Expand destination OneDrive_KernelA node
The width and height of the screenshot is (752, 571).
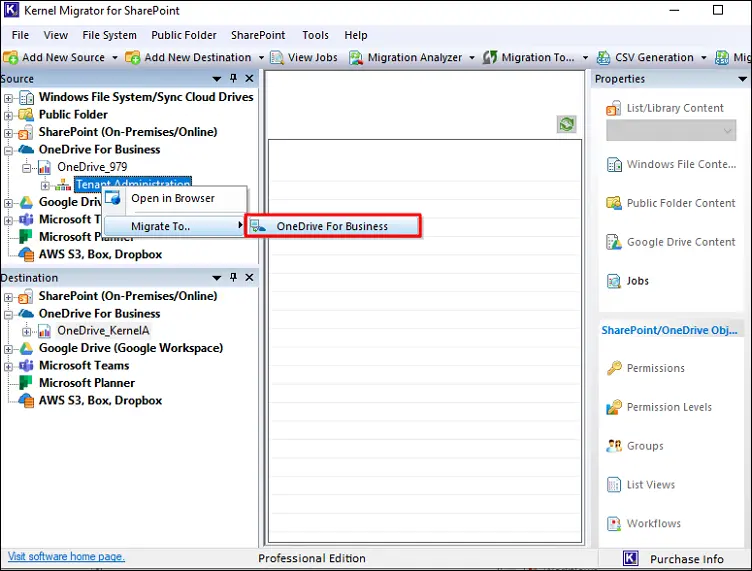pyautogui.click(x=26, y=332)
